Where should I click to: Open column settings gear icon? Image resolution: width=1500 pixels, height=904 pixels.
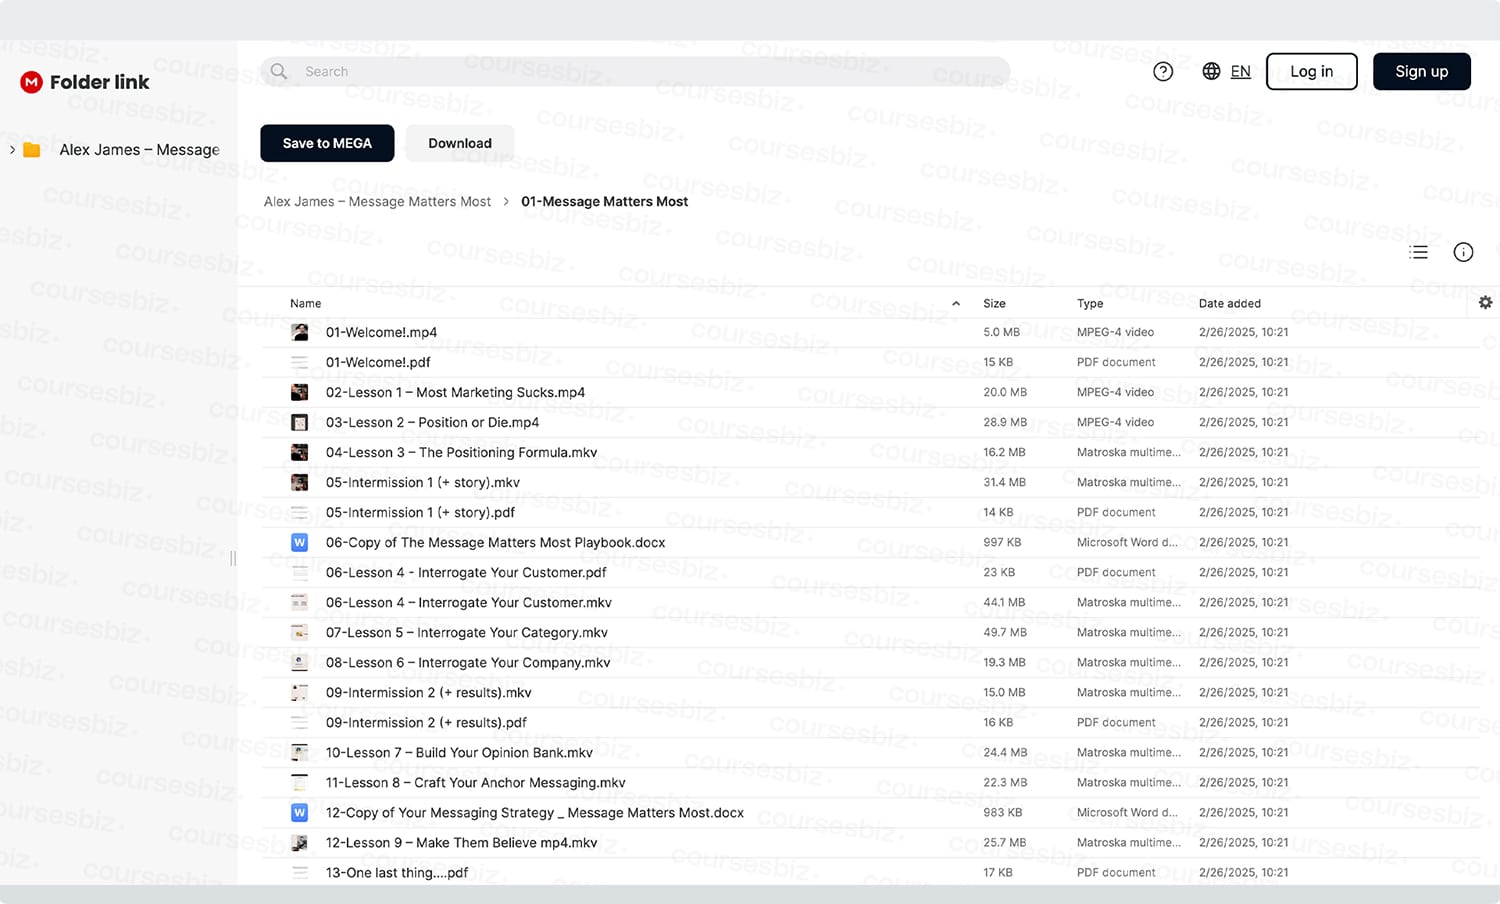1485,302
